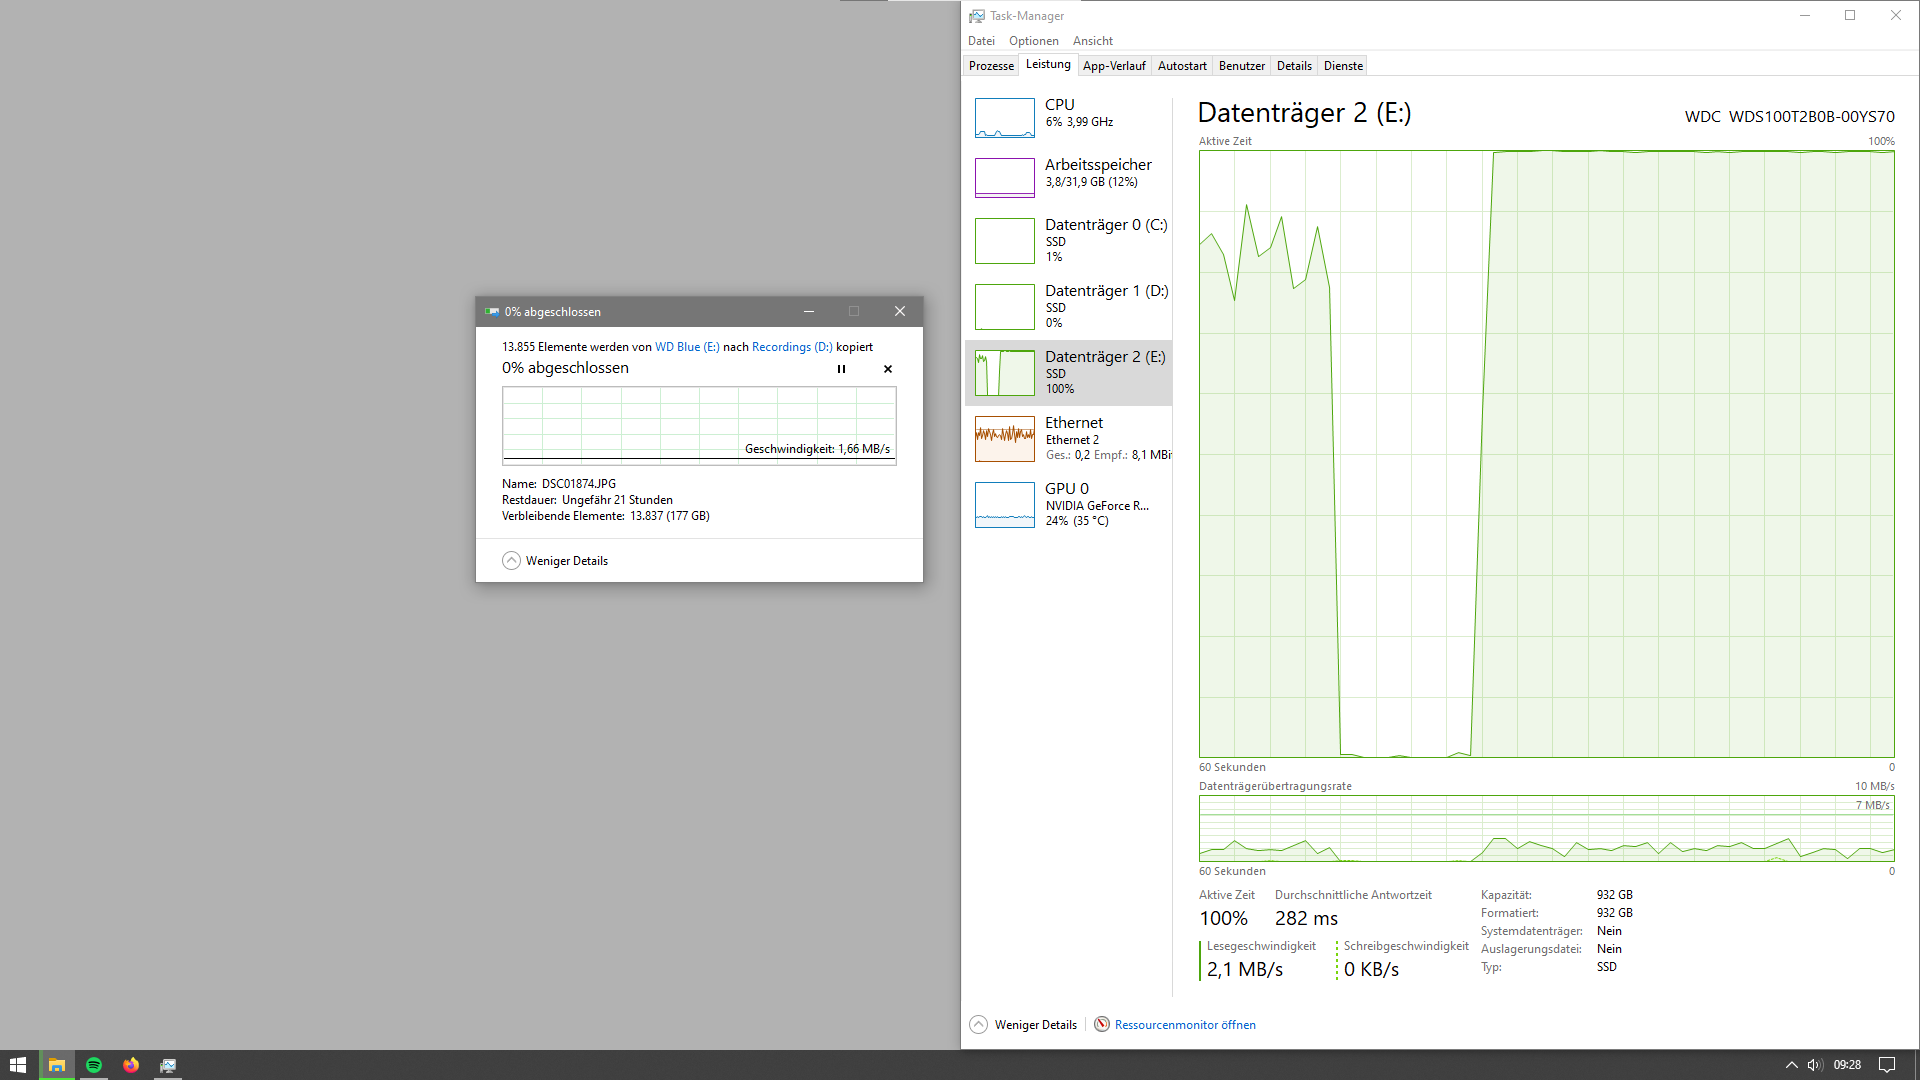Switch to the Prozesse tab
Viewport: 1920px width, 1080px height.
pyautogui.click(x=991, y=66)
